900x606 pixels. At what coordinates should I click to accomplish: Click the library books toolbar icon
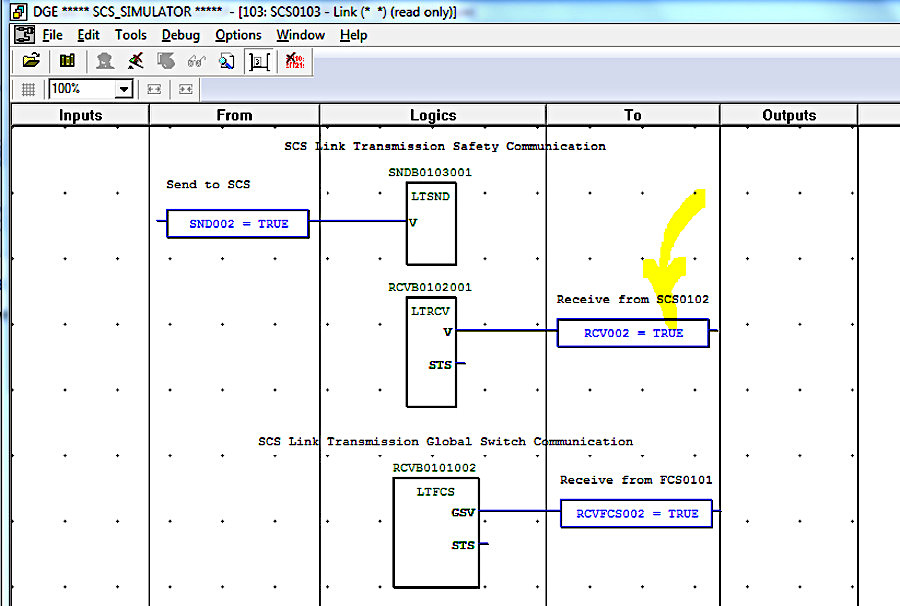click(67, 60)
